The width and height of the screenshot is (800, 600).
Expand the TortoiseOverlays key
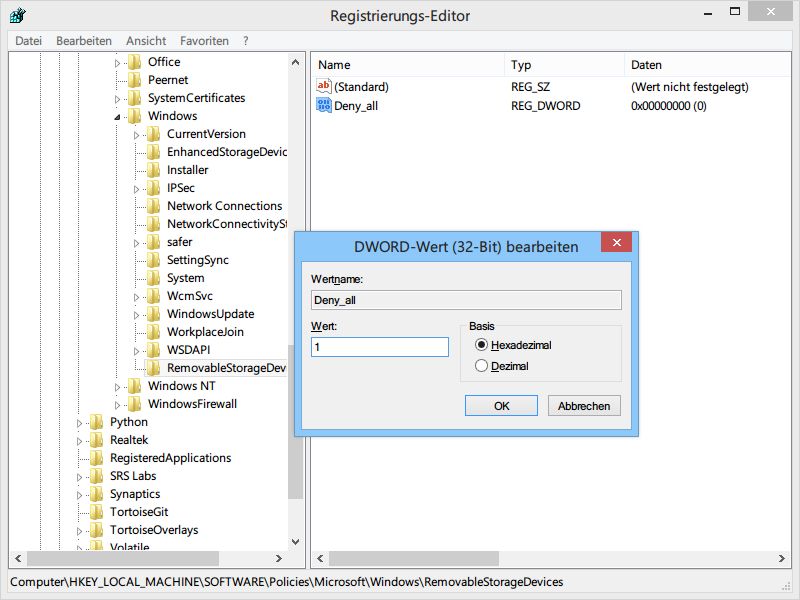coord(80,531)
